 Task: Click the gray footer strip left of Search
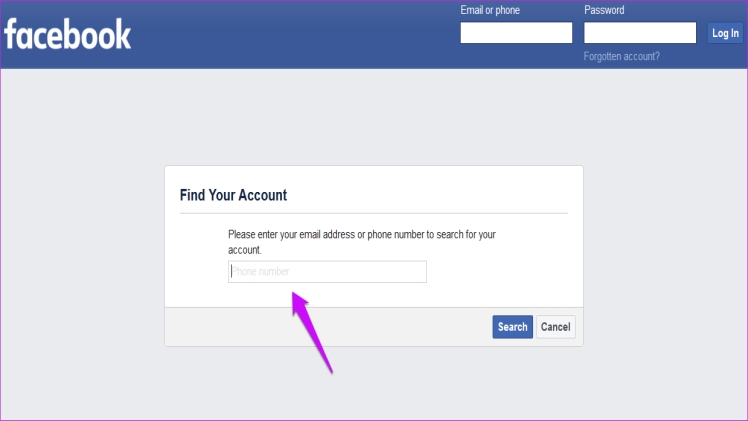328,327
